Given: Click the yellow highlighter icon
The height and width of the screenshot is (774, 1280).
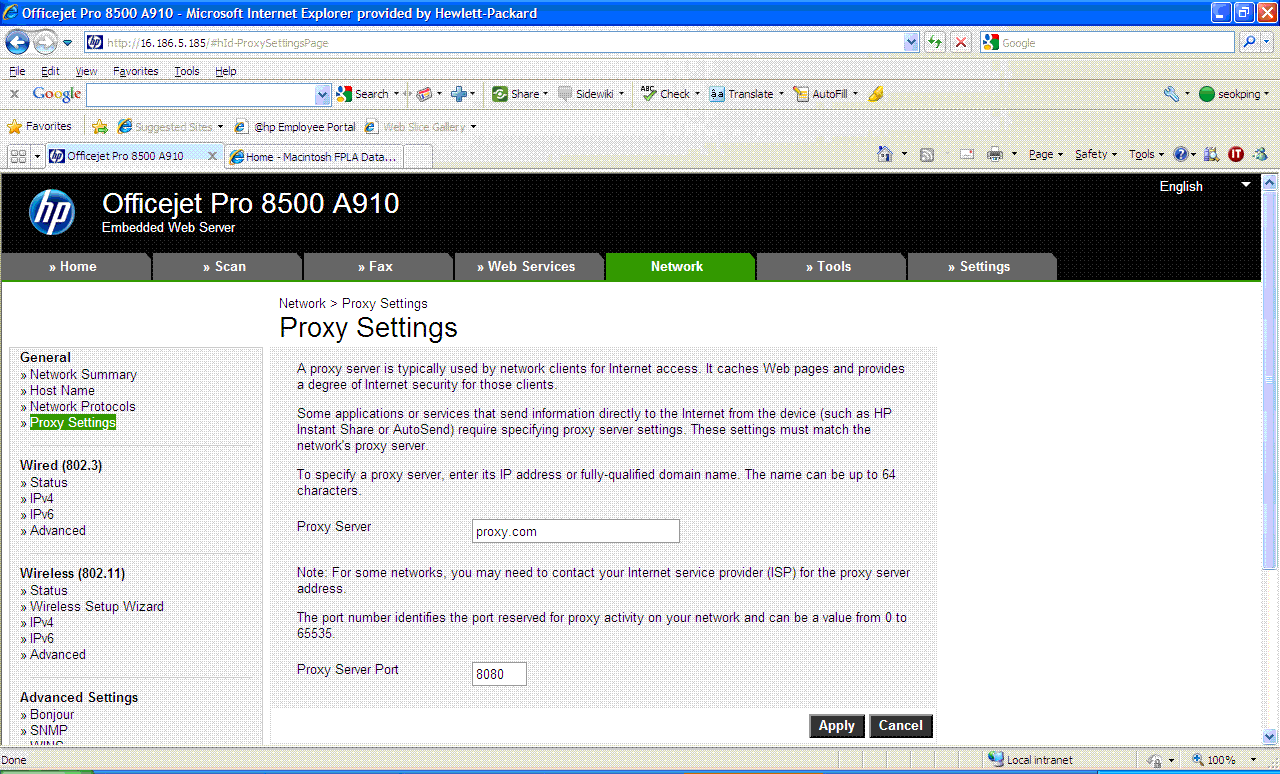Looking at the screenshot, I should pyautogui.click(x=876, y=94).
